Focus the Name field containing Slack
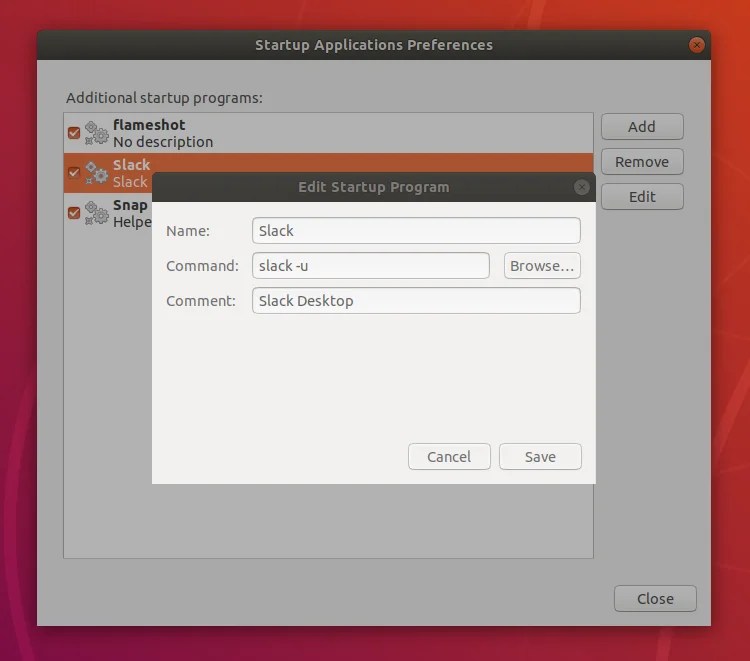750x661 pixels. (416, 231)
